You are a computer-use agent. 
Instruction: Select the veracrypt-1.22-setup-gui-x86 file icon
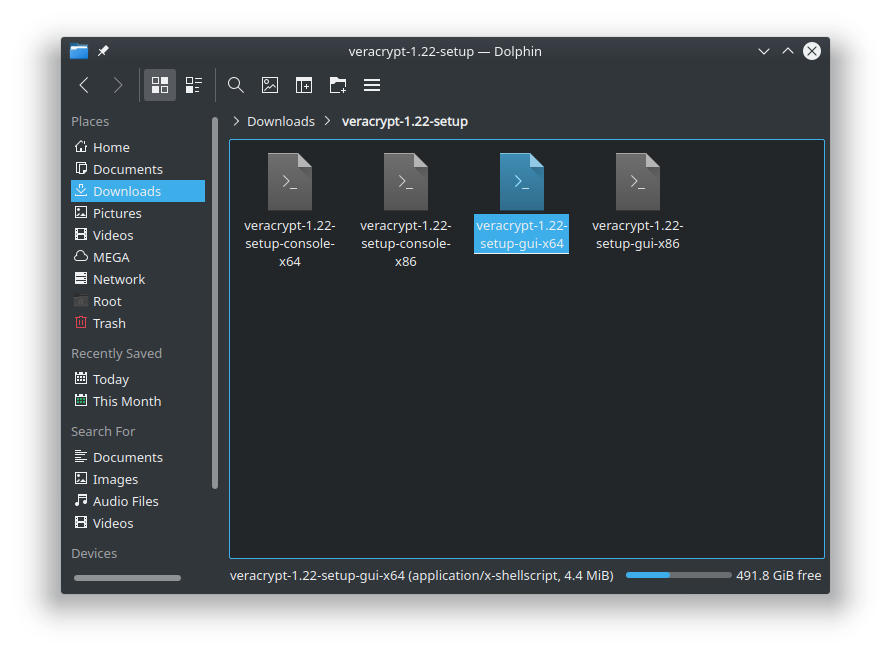click(x=638, y=182)
